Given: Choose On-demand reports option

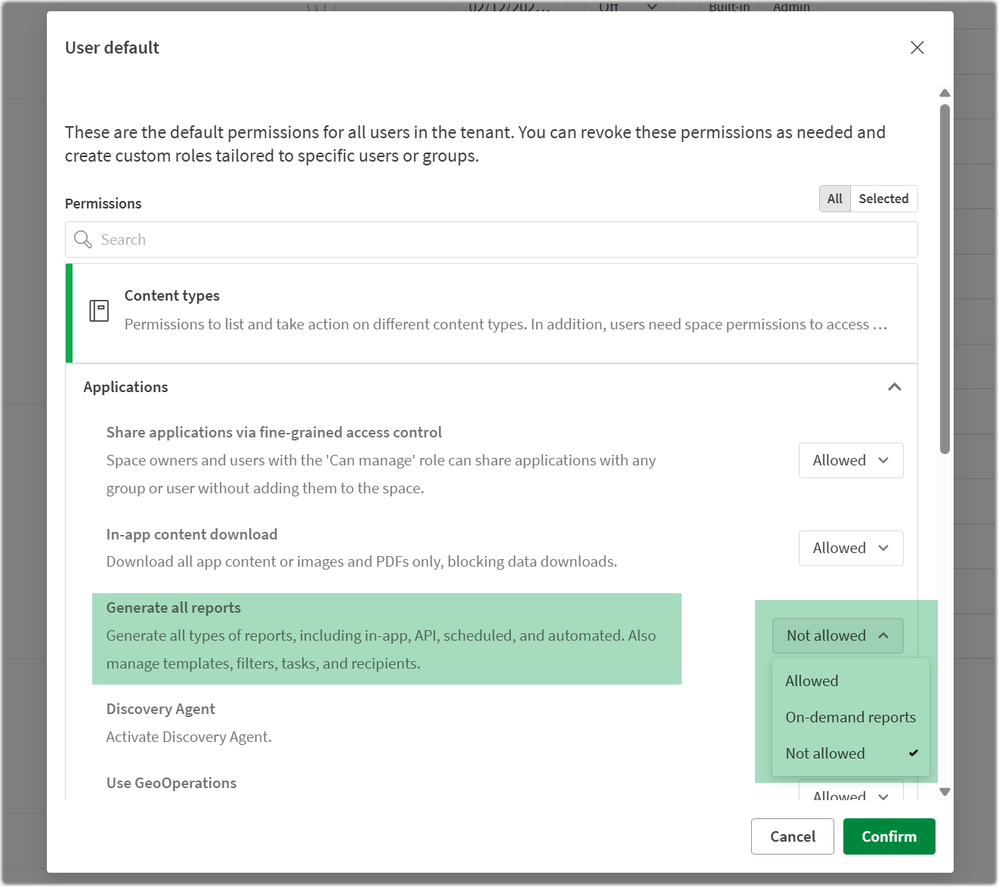Looking at the screenshot, I should pyautogui.click(x=850, y=717).
